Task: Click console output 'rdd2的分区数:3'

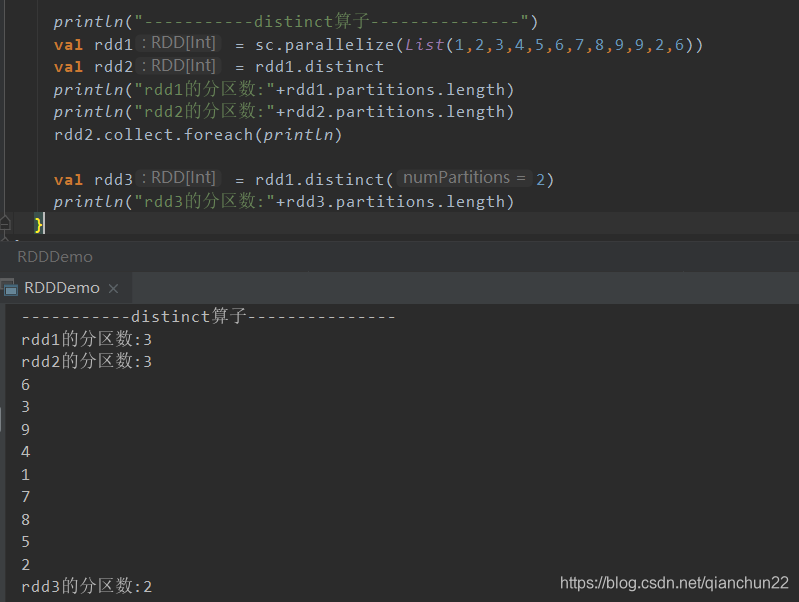Action: click(87, 361)
